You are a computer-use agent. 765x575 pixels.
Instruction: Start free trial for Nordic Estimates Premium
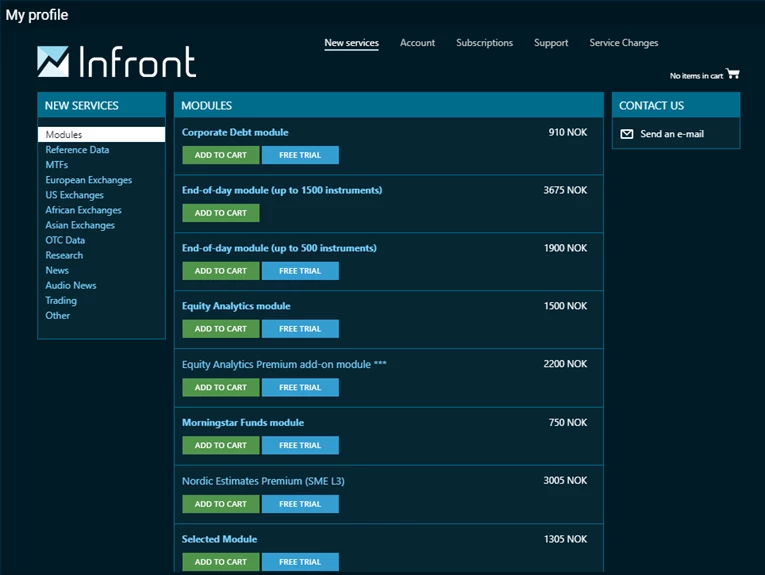point(300,504)
